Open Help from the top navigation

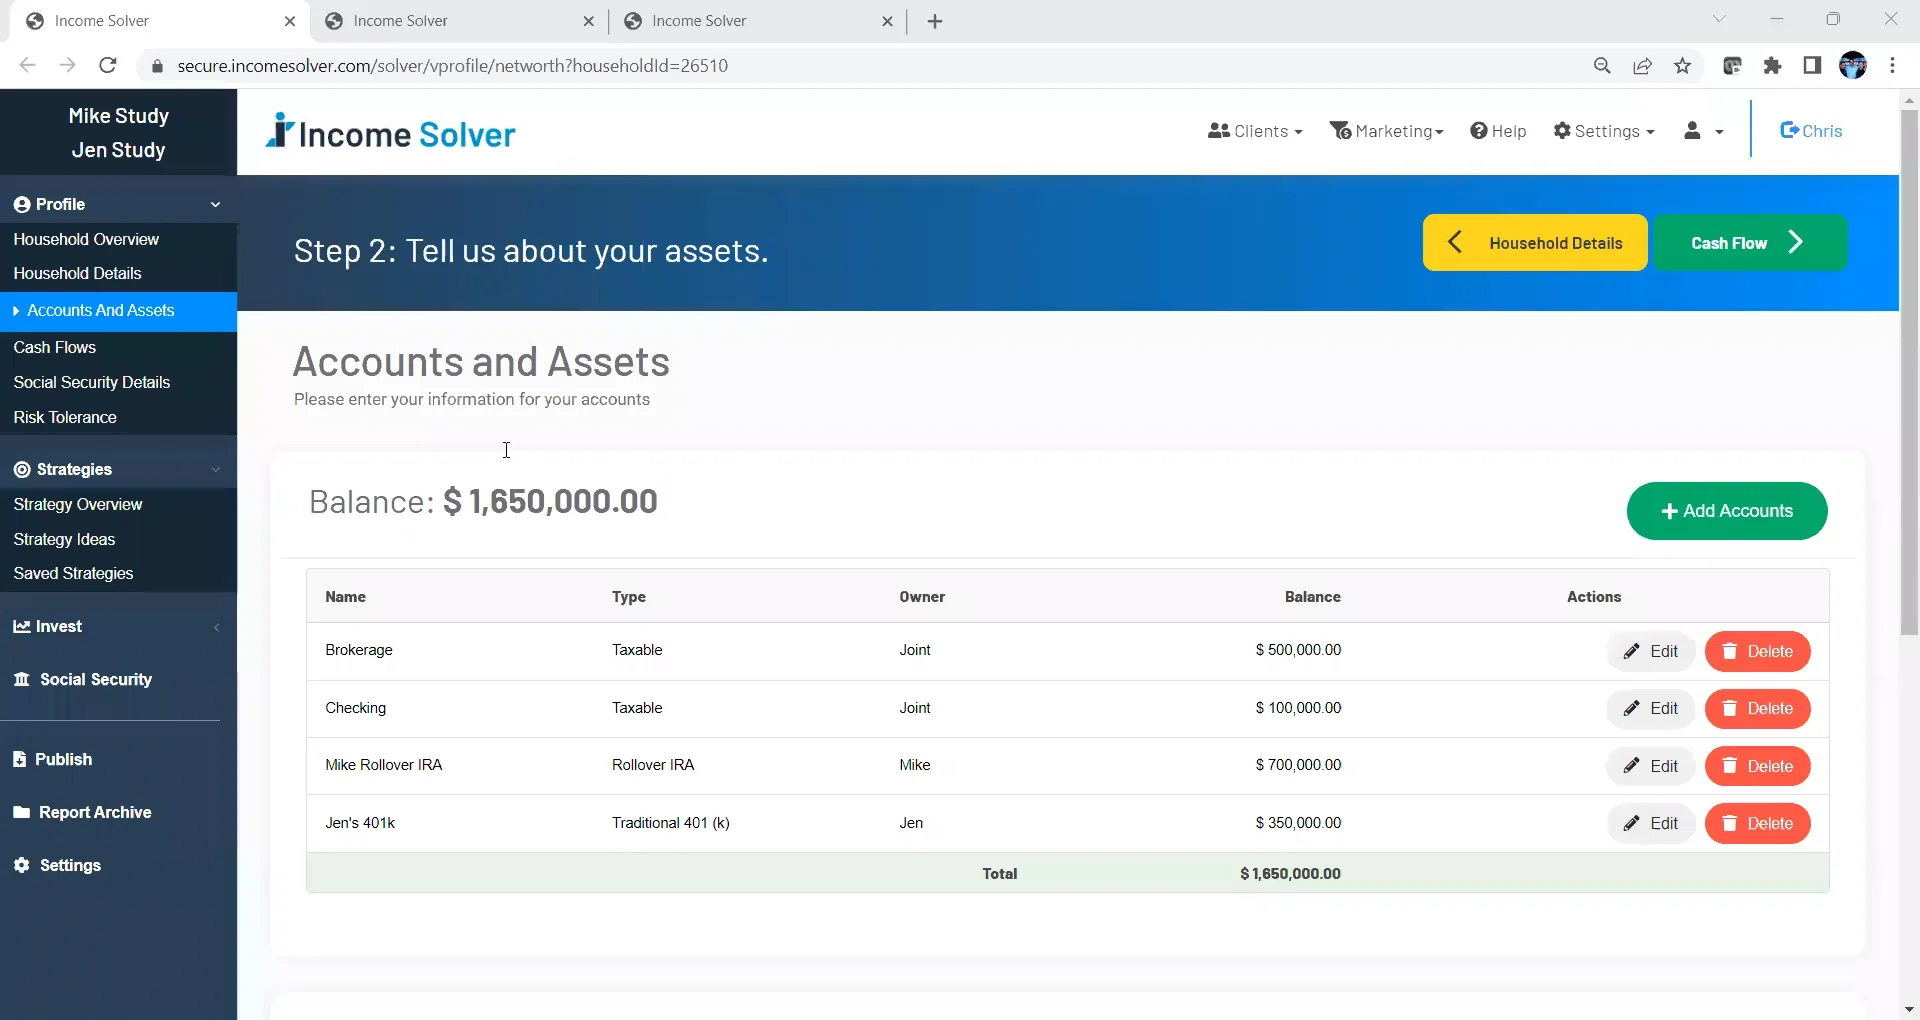1498,131
